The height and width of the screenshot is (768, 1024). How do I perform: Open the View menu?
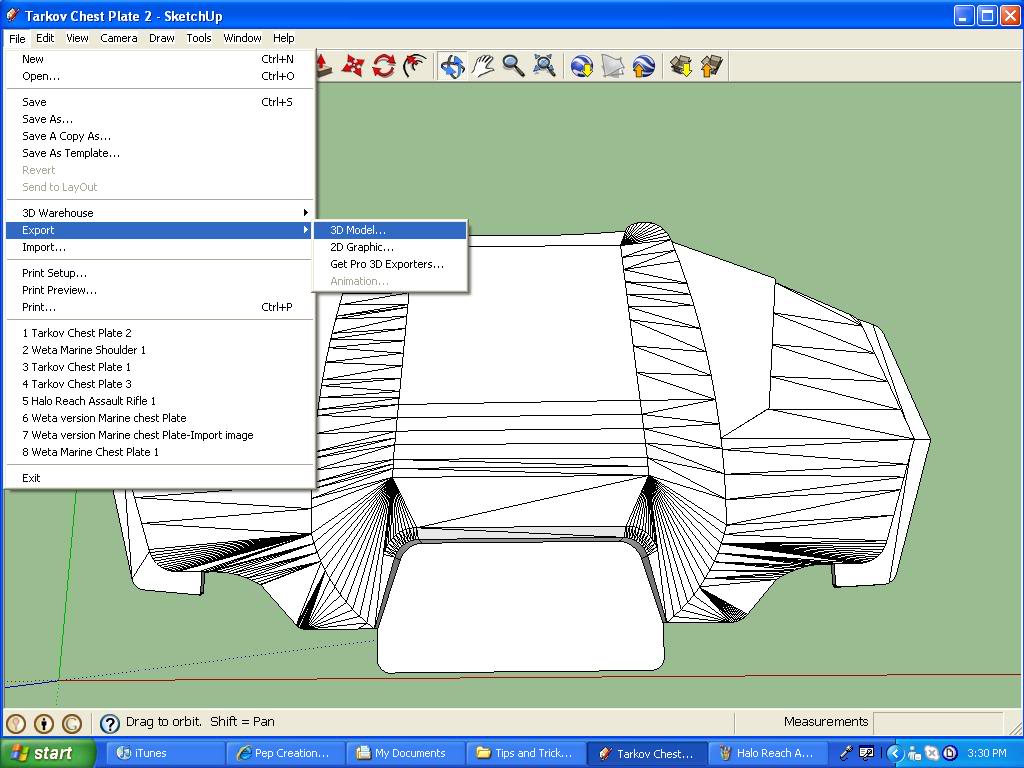[77, 39]
